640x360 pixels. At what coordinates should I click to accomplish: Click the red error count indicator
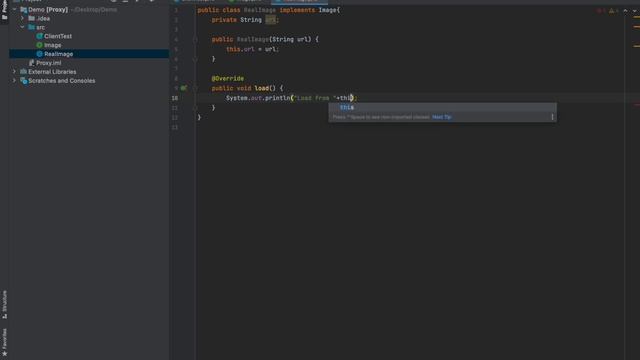click(602, 11)
